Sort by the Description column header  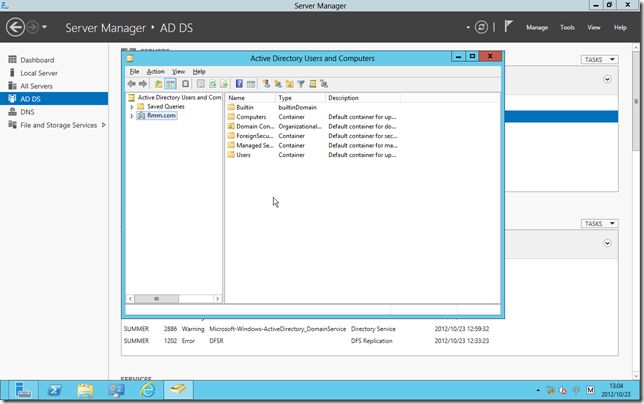pos(363,98)
